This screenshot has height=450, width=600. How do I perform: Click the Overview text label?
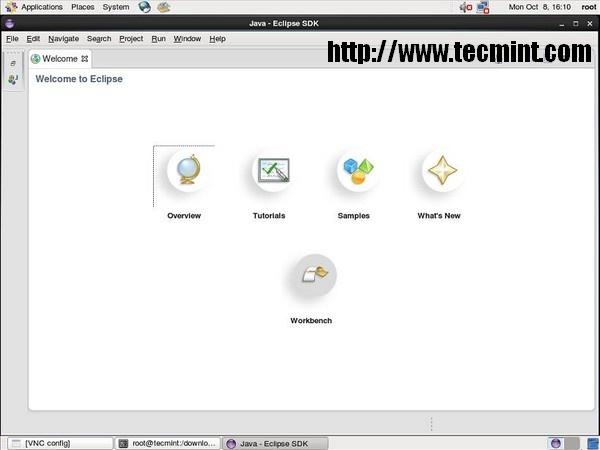(184, 215)
